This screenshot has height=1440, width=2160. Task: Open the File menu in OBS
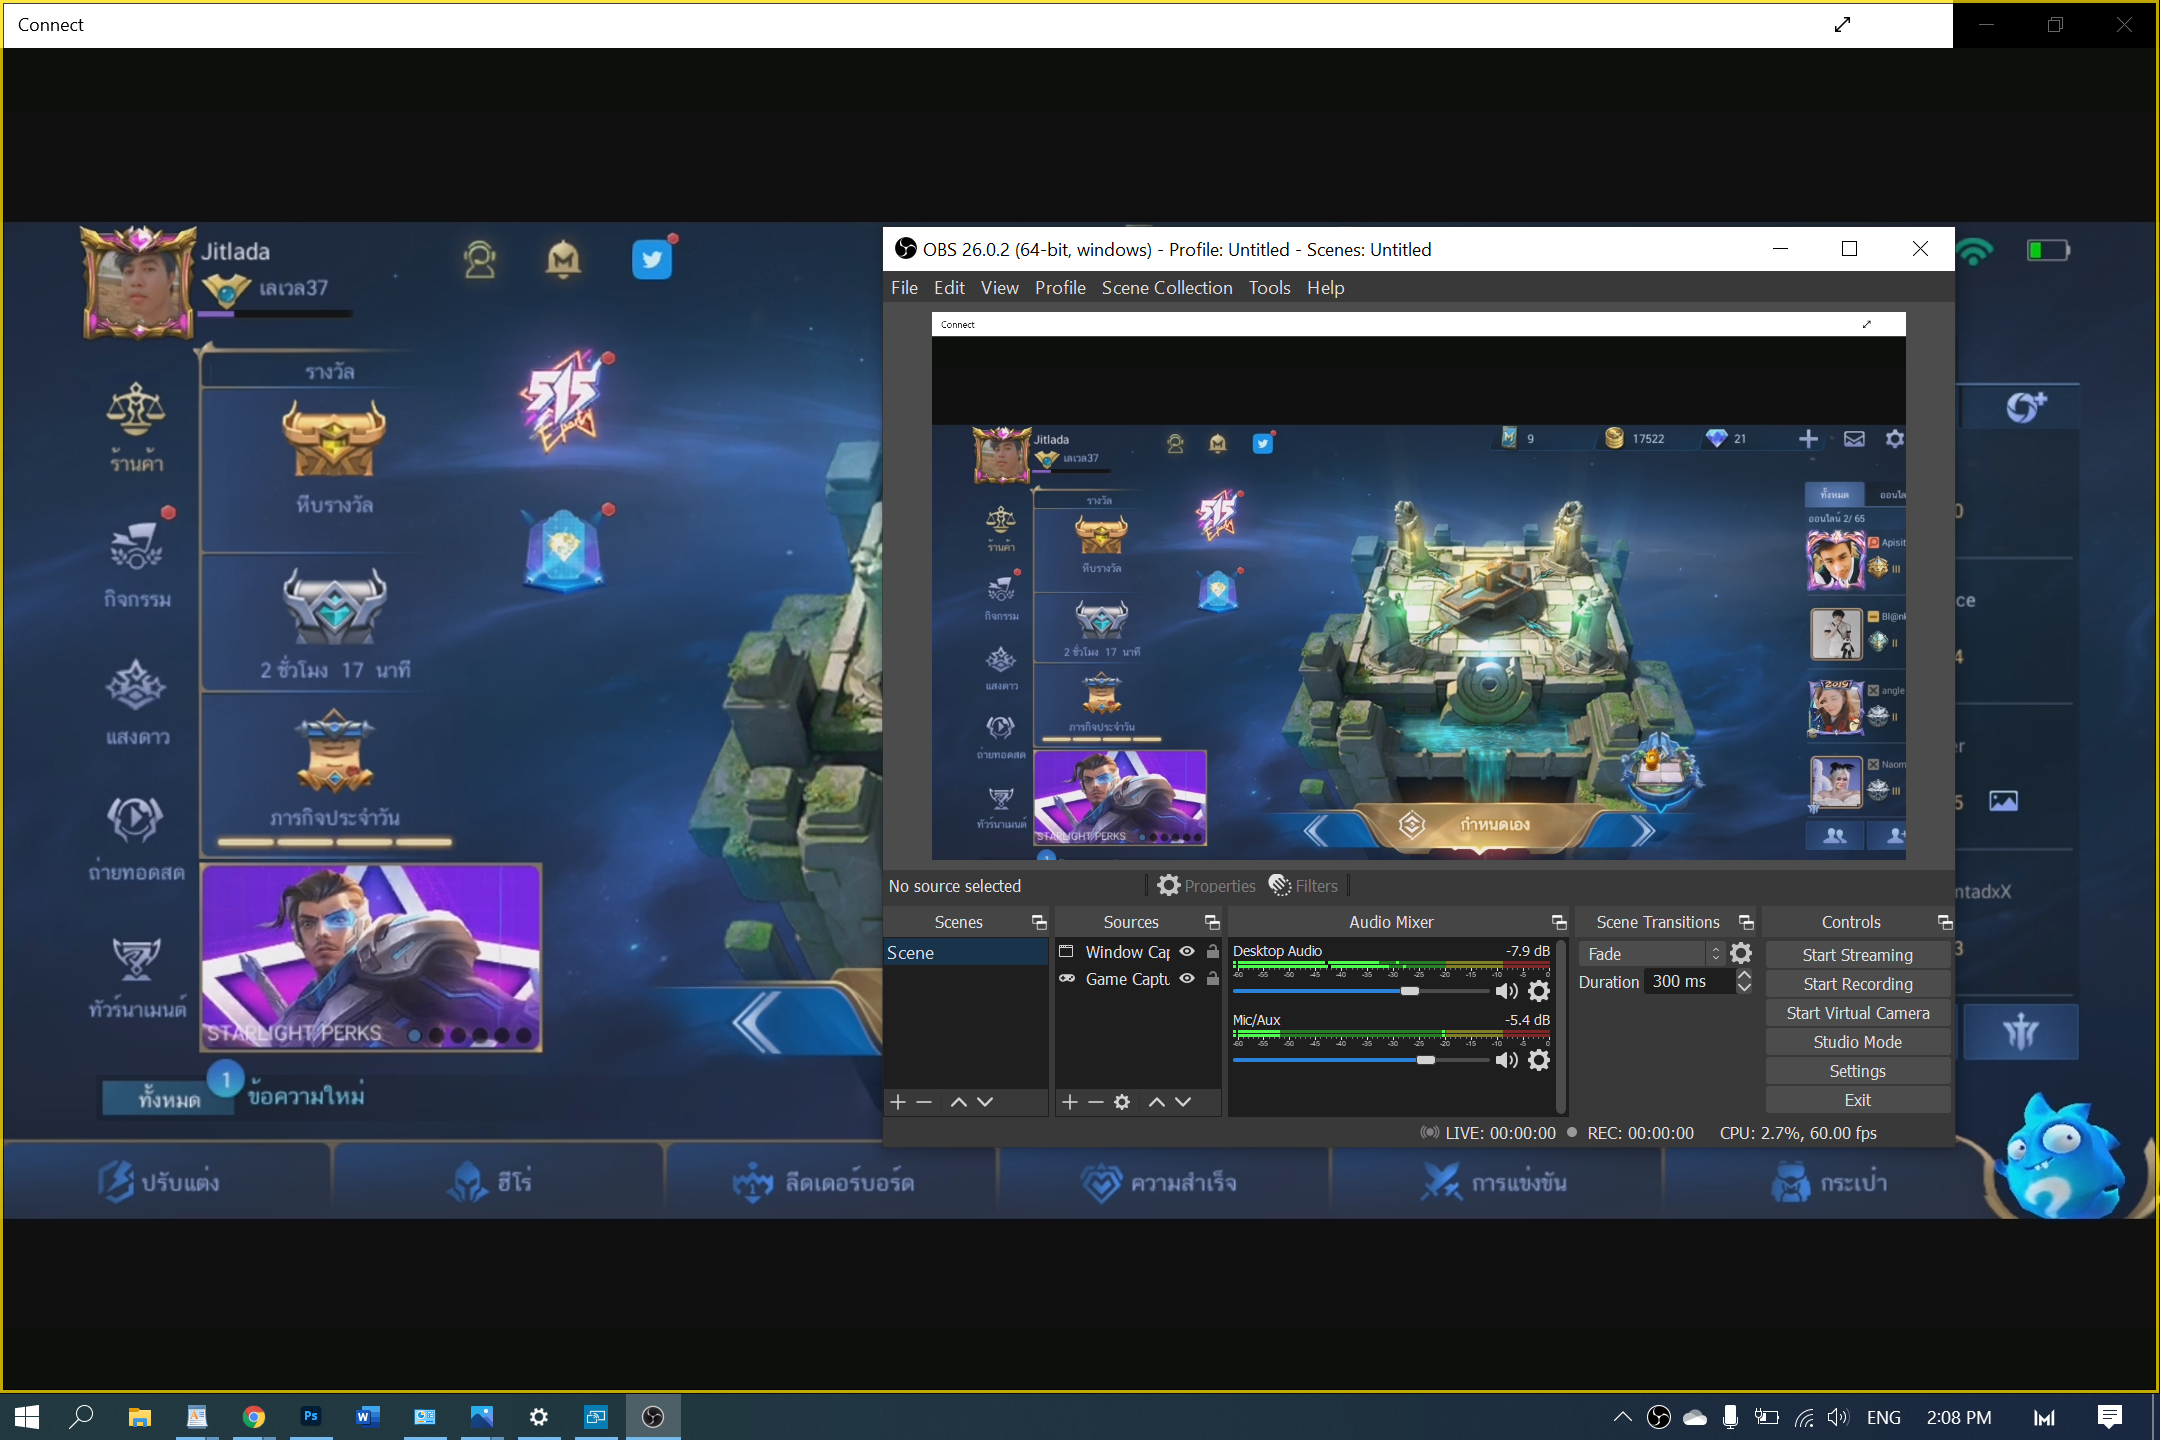904,288
